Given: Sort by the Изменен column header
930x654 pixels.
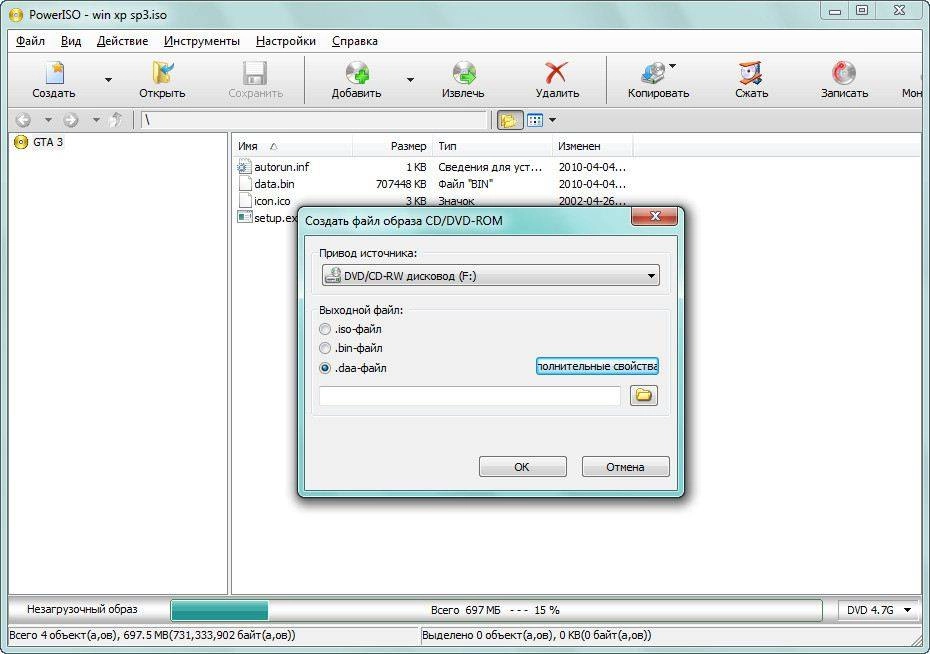Looking at the screenshot, I should tap(593, 146).
